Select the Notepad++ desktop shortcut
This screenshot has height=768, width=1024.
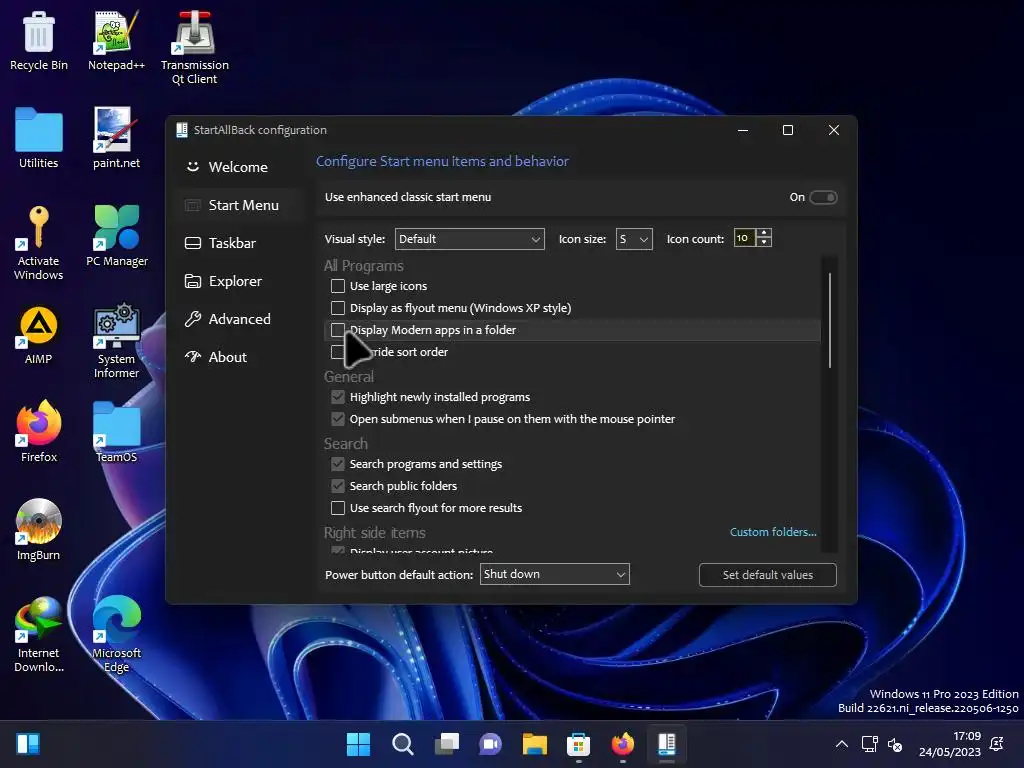[116, 41]
